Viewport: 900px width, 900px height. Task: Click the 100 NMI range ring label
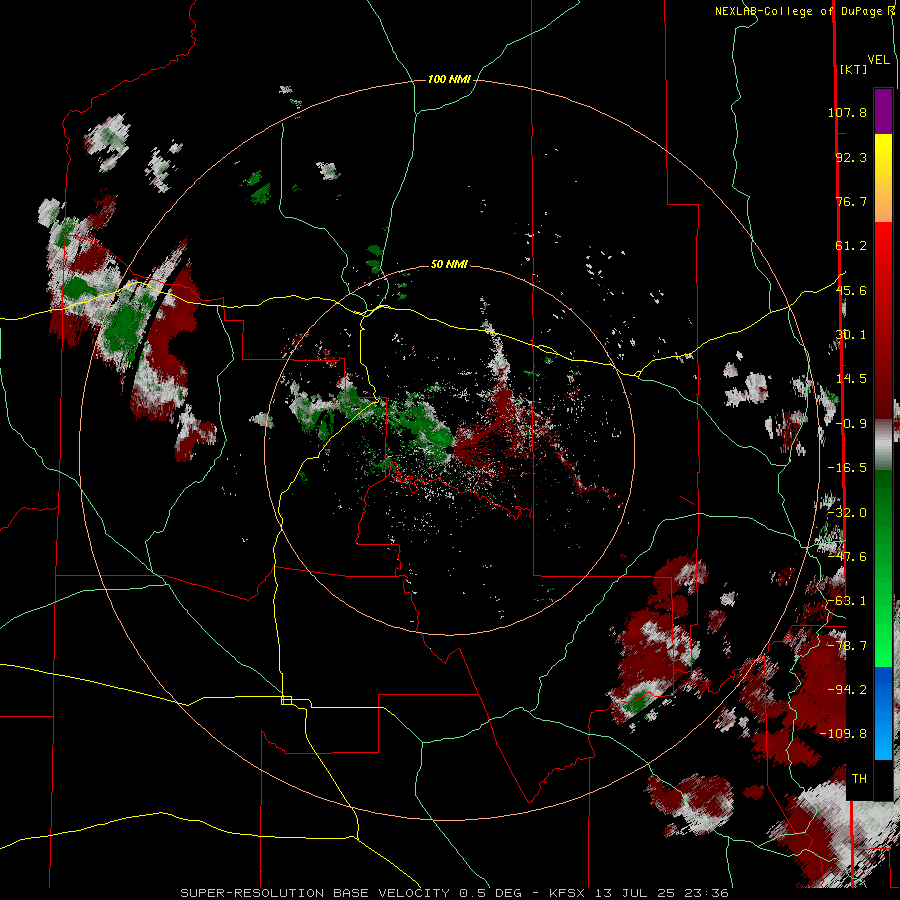pyautogui.click(x=449, y=79)
